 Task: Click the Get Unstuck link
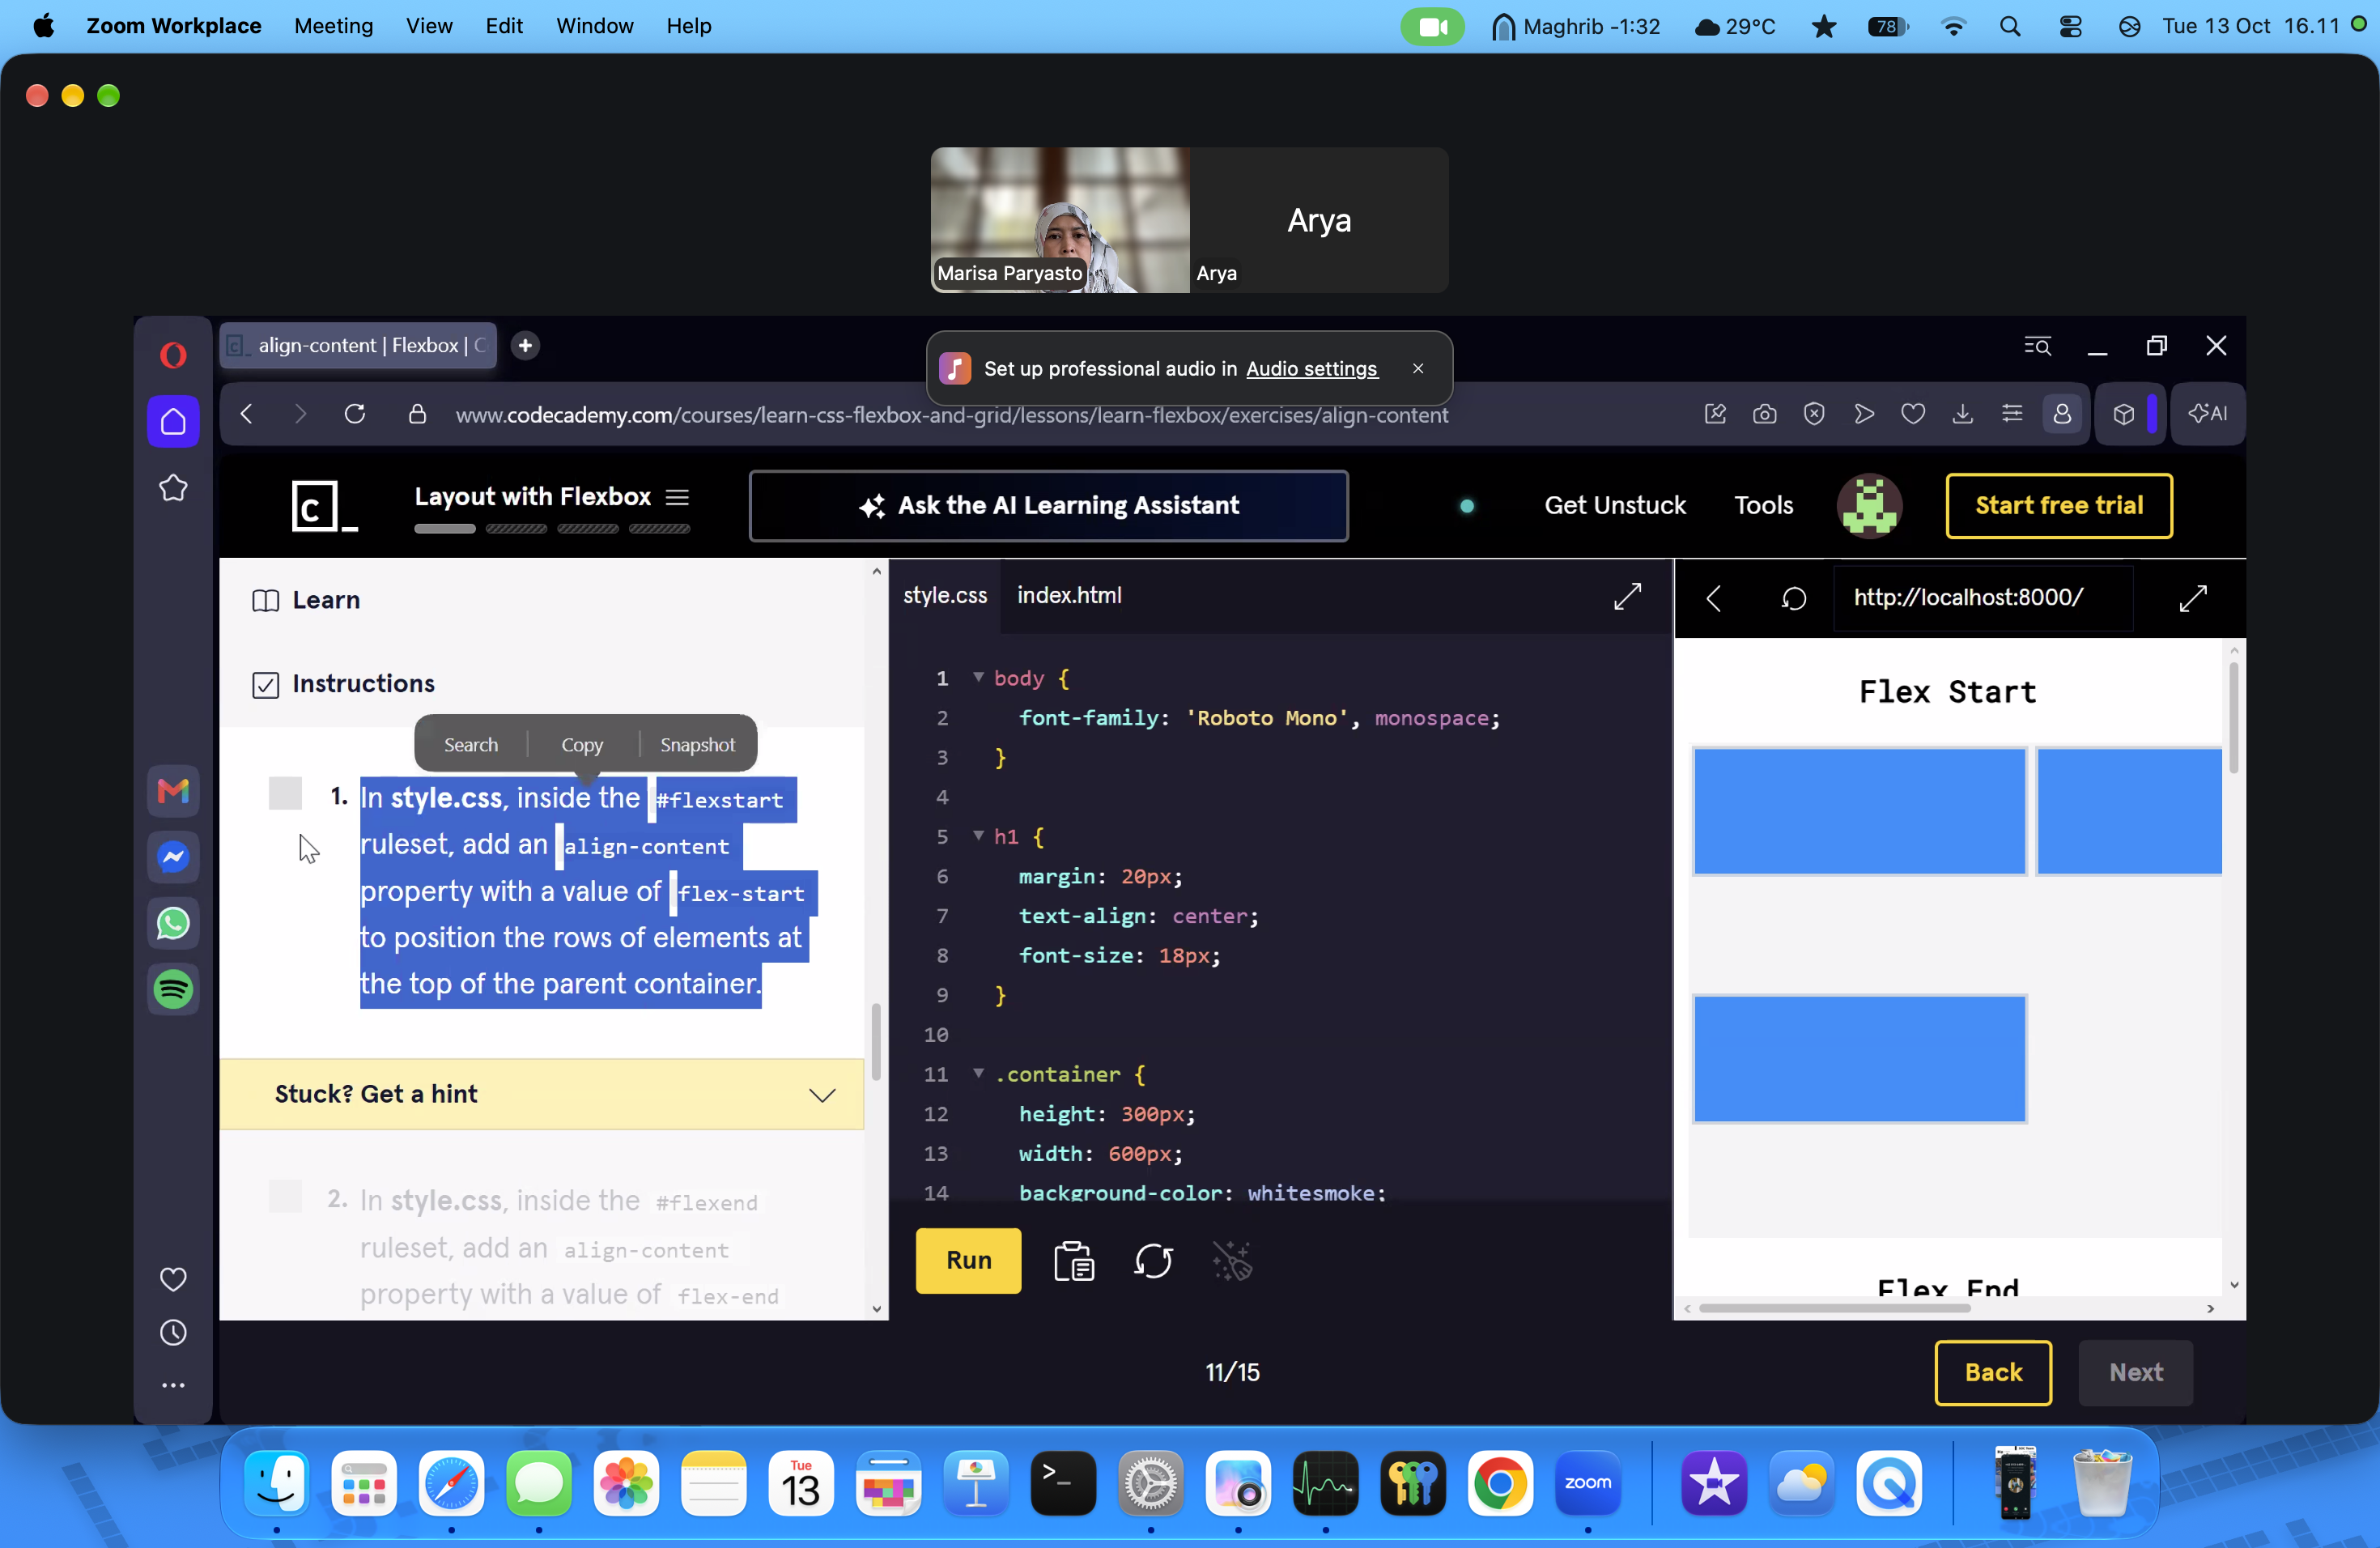tap(1614, 506)
